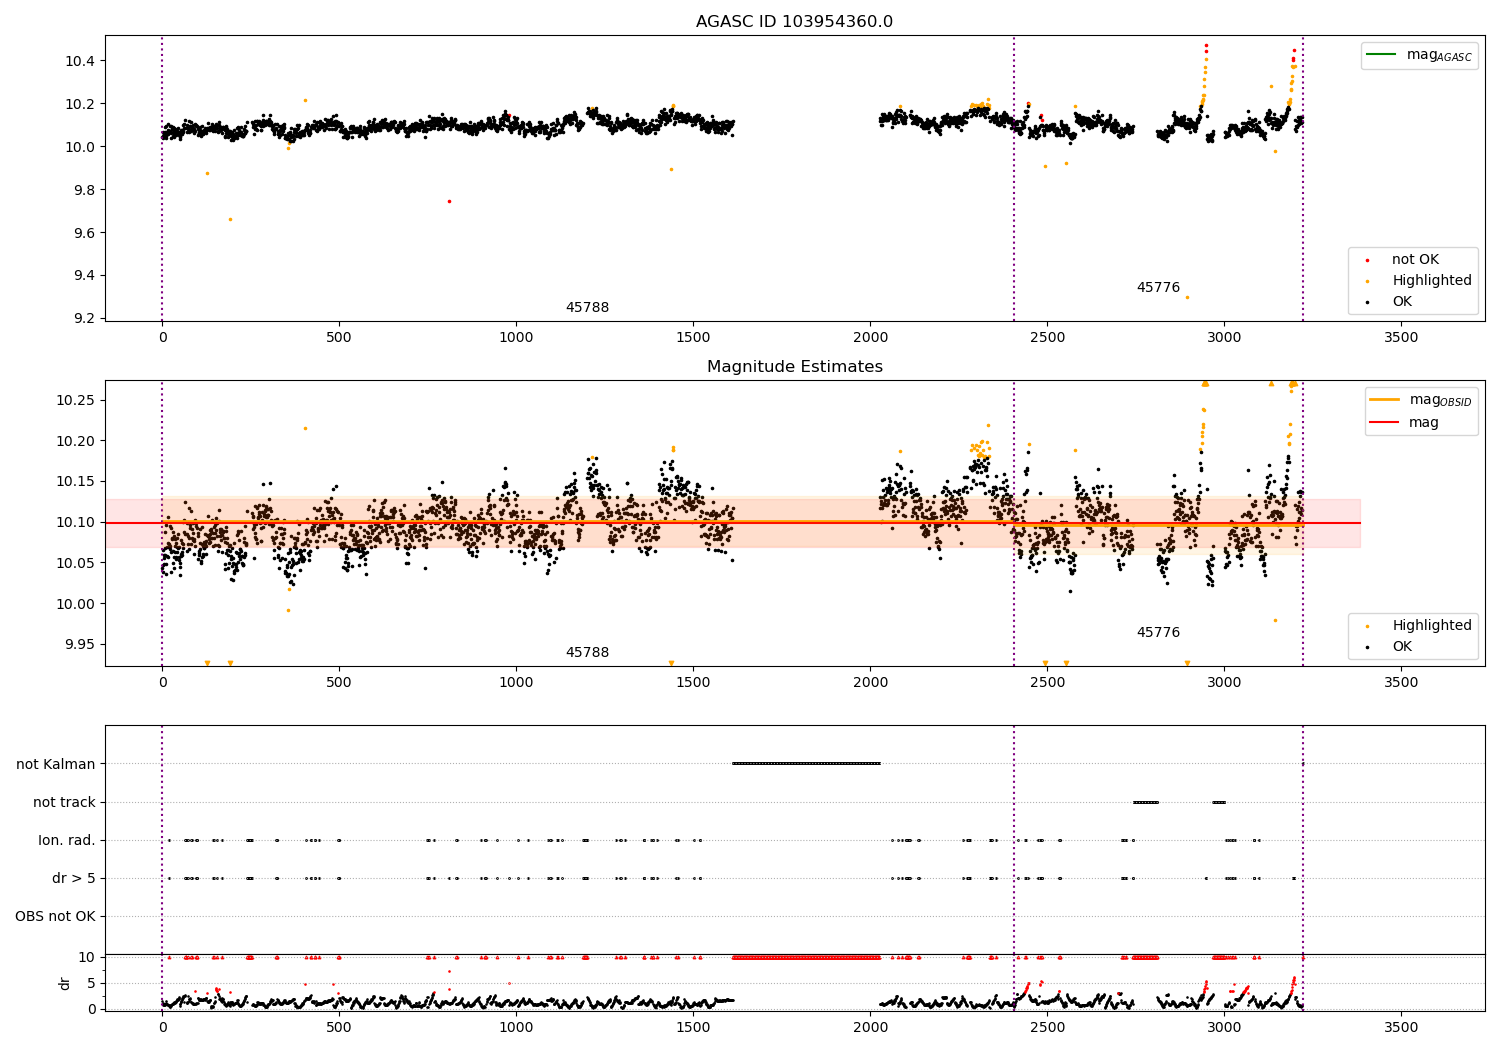Click the 9.2 y-tick in the top plot
This screenshot has height=1050, width=1500.
click(84, 319)
